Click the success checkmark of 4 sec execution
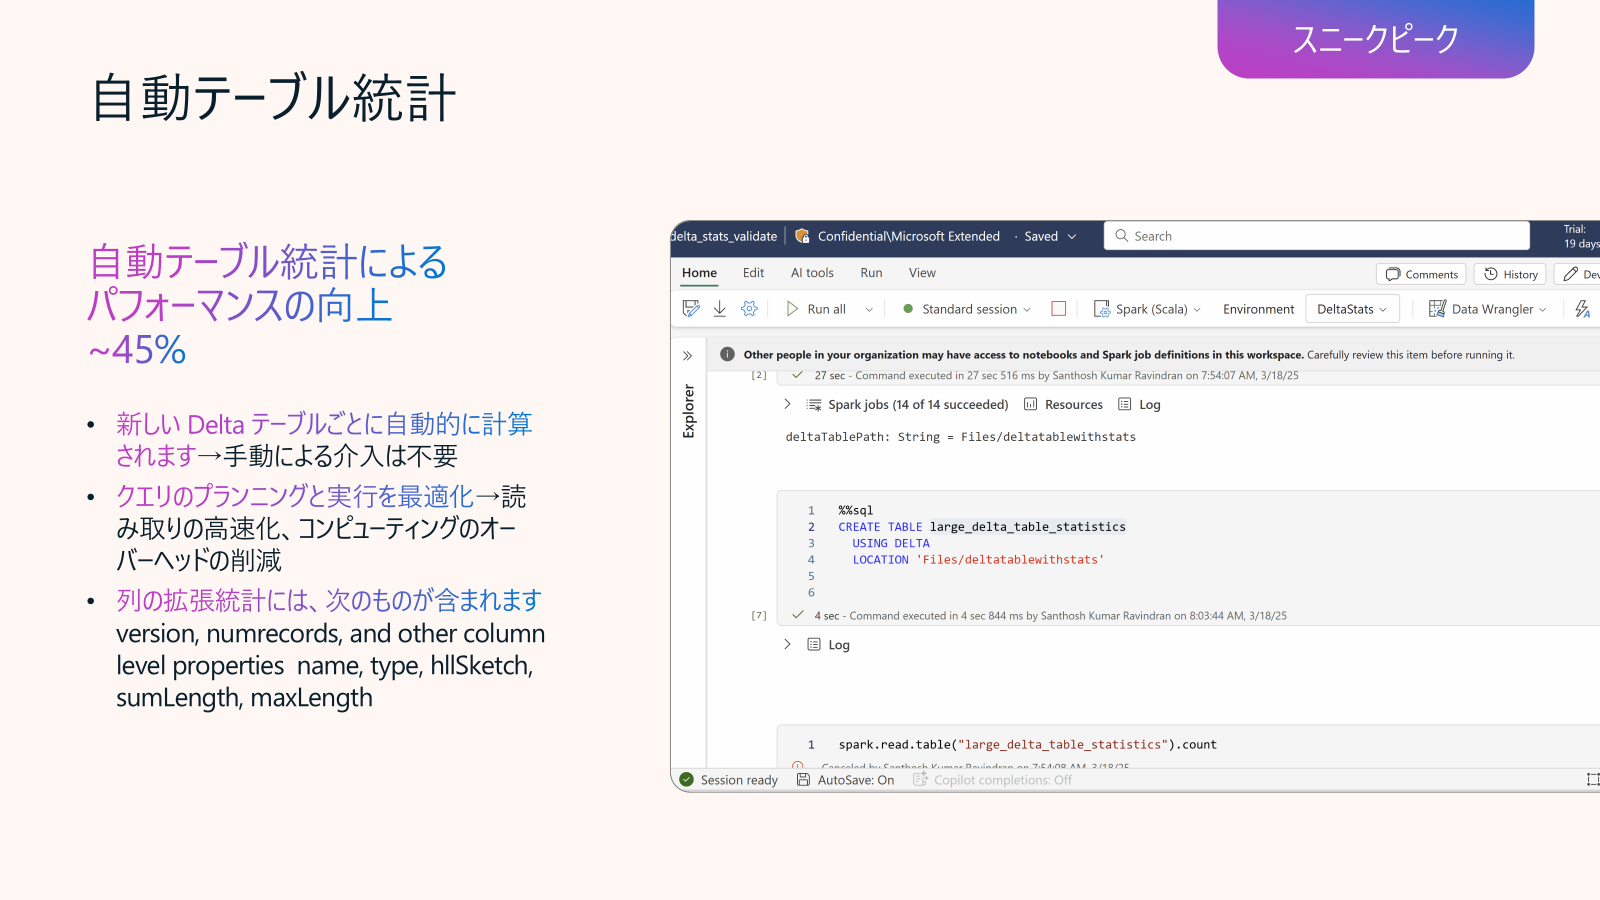The width and height of the screenshot is (1600, 900). (797, 615)
